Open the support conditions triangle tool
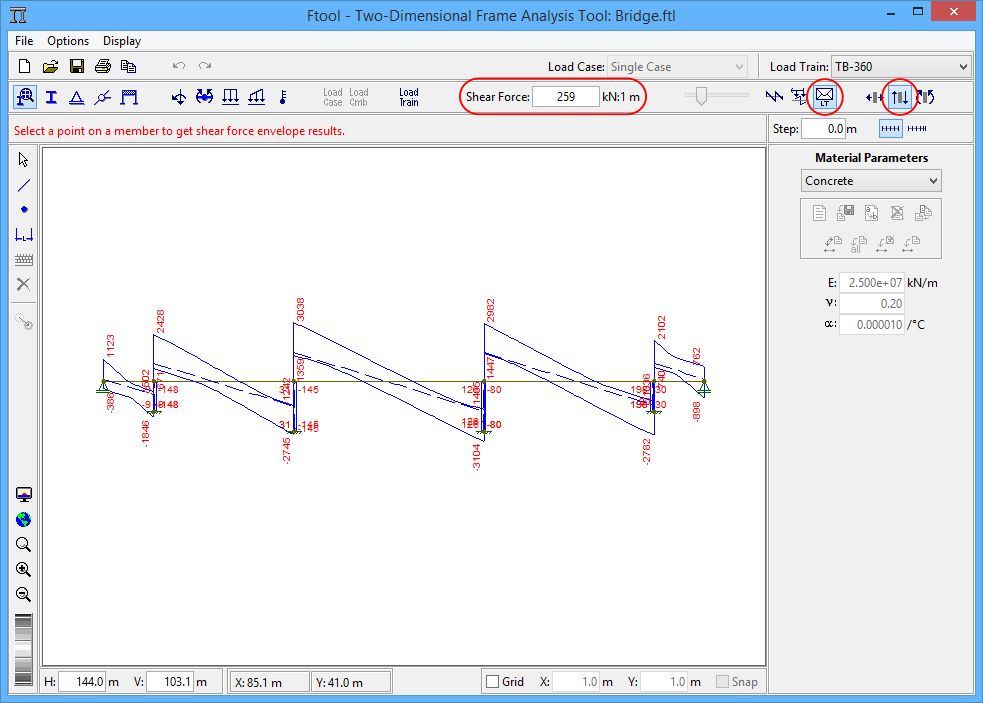This screenshot has height=703, width=983. [76, 97]
